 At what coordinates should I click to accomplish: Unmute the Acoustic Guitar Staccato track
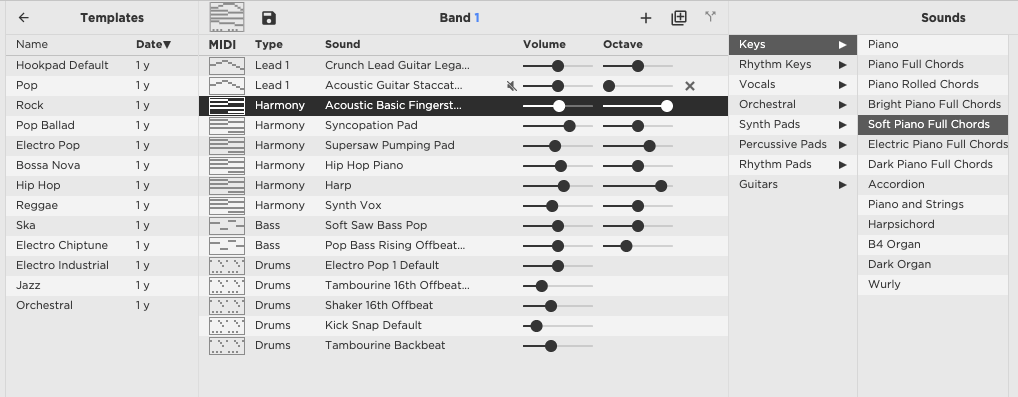point(512,86)
